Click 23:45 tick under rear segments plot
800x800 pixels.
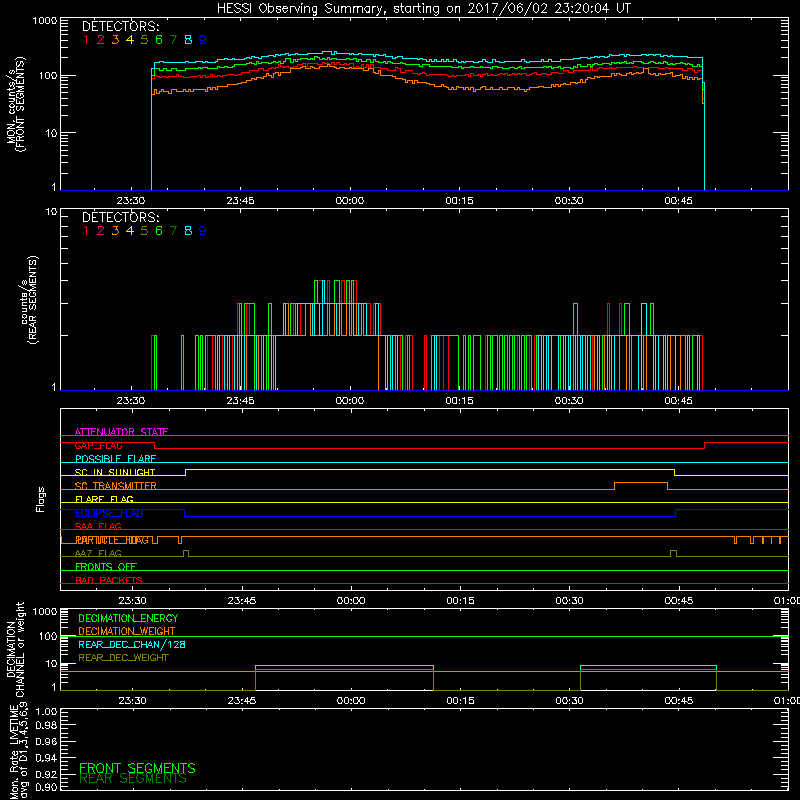(x=241, y=401)
